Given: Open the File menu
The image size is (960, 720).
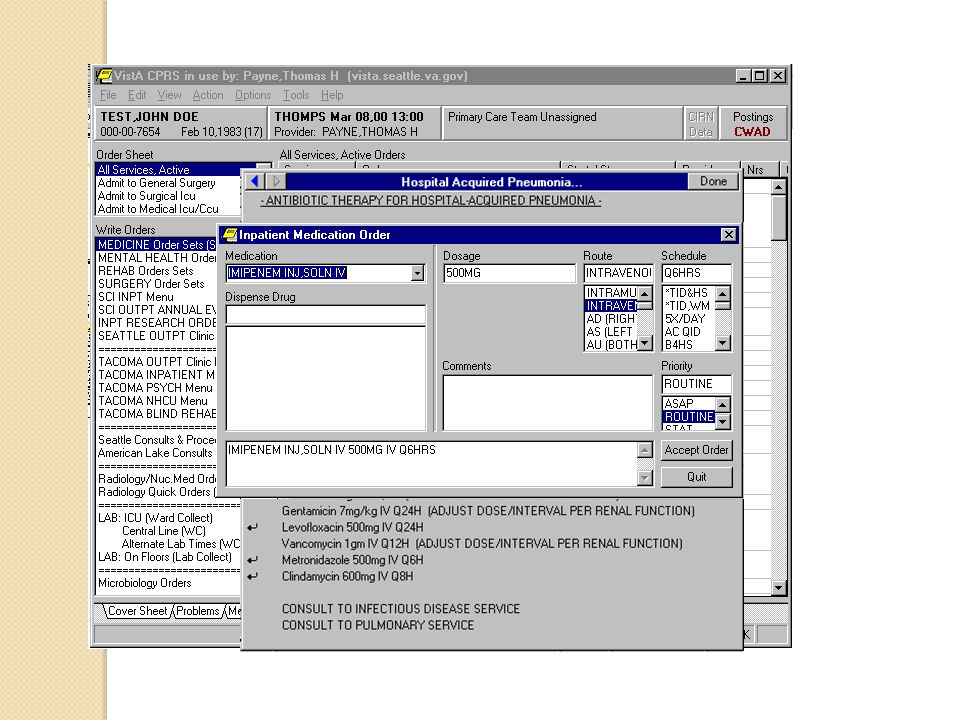Looking at the screenshot, I should (x=108, y=95).
